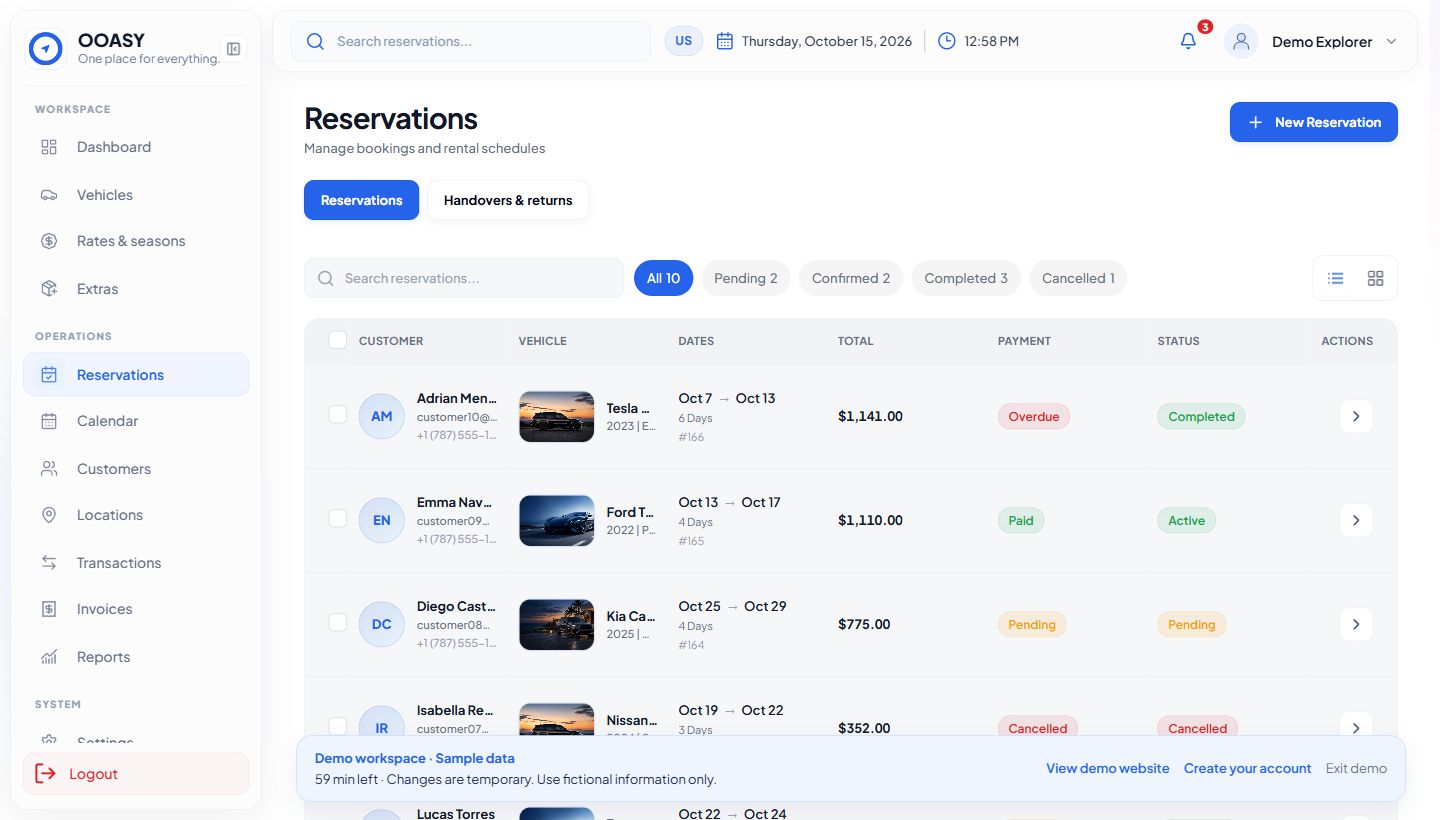Click the Vehicles car icon

tap(49, 195)
